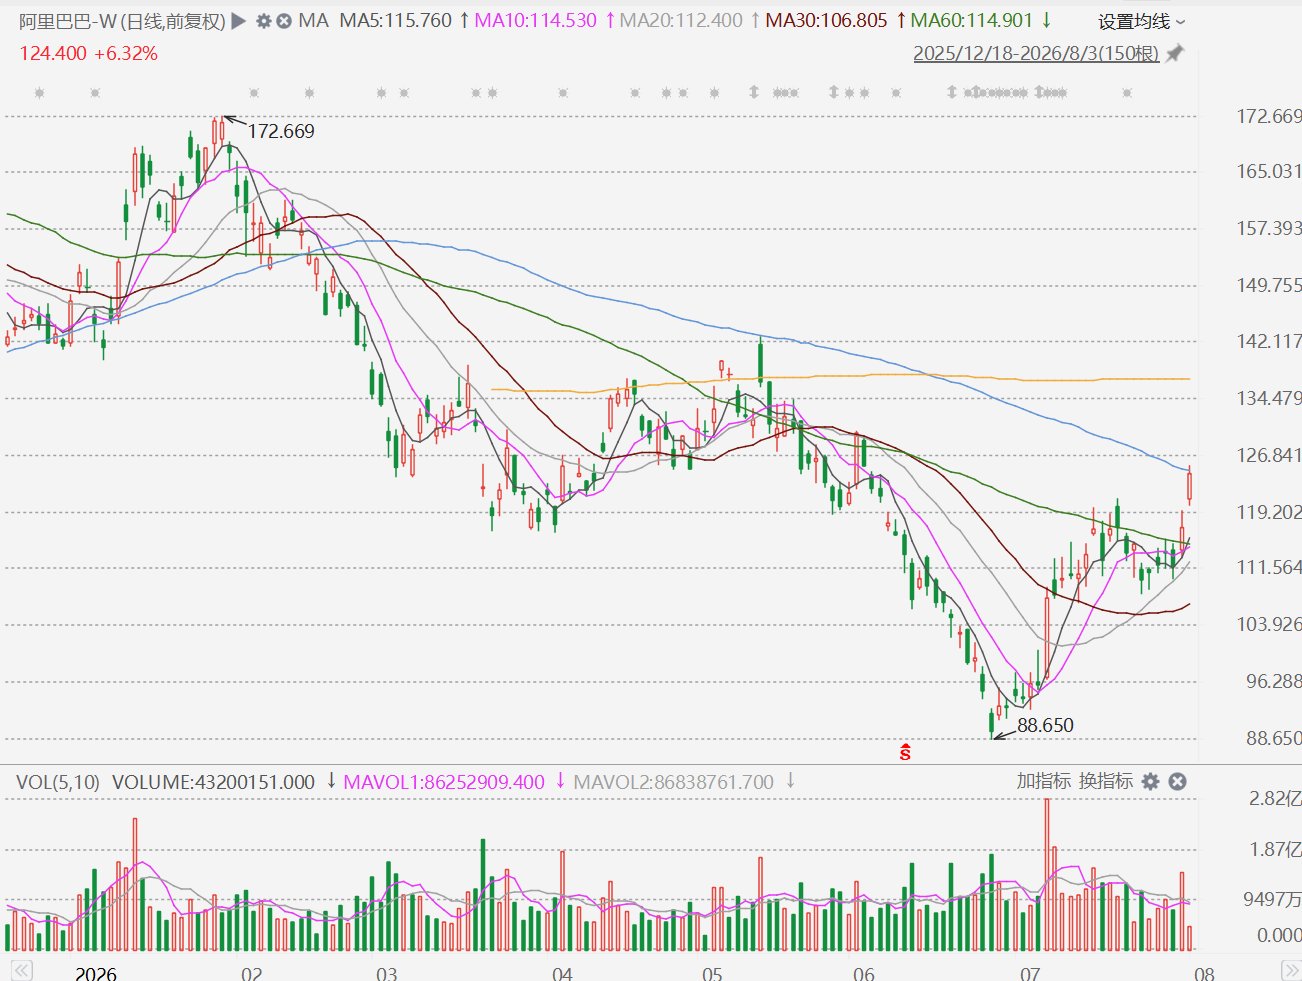The width and height of the screenshot is (1302, 981).
Task: Click the 2.82亿 volume axis label
Action: [x=1275, y=798]
